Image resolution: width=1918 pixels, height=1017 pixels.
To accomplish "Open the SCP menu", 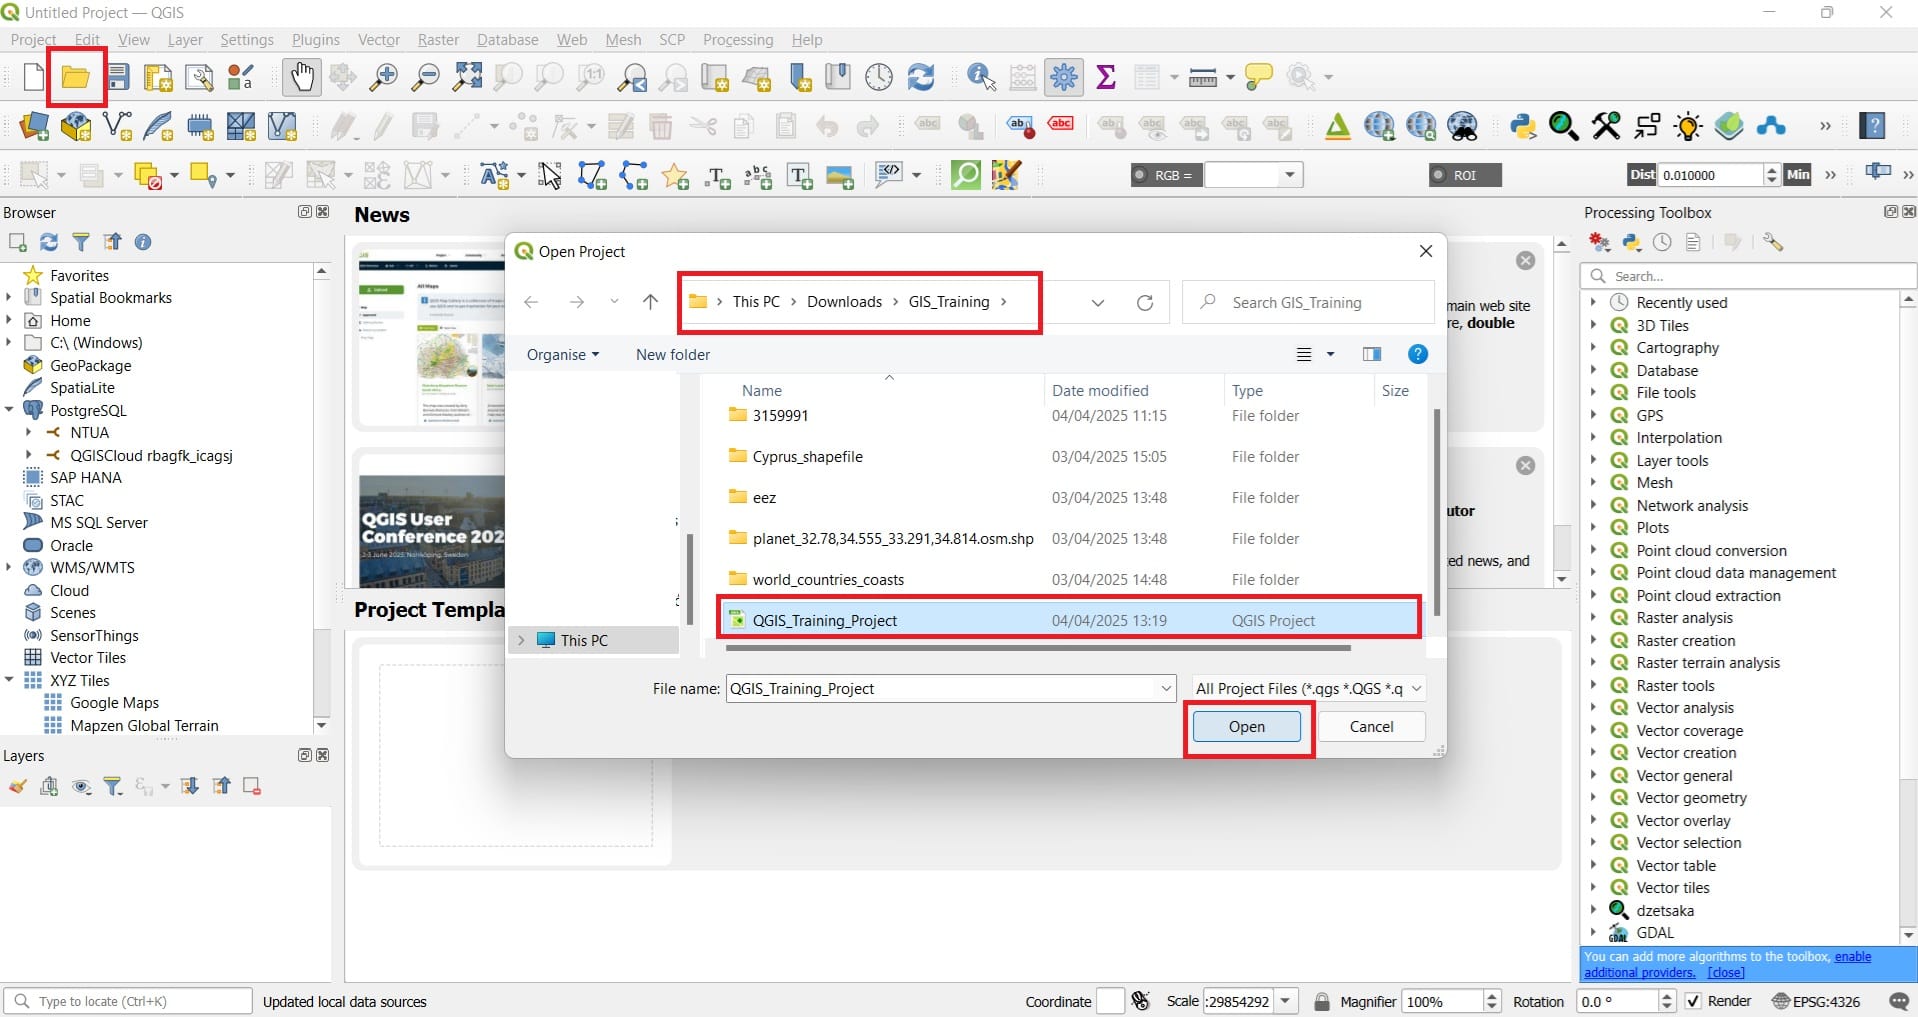I will [x=672, y=40].
